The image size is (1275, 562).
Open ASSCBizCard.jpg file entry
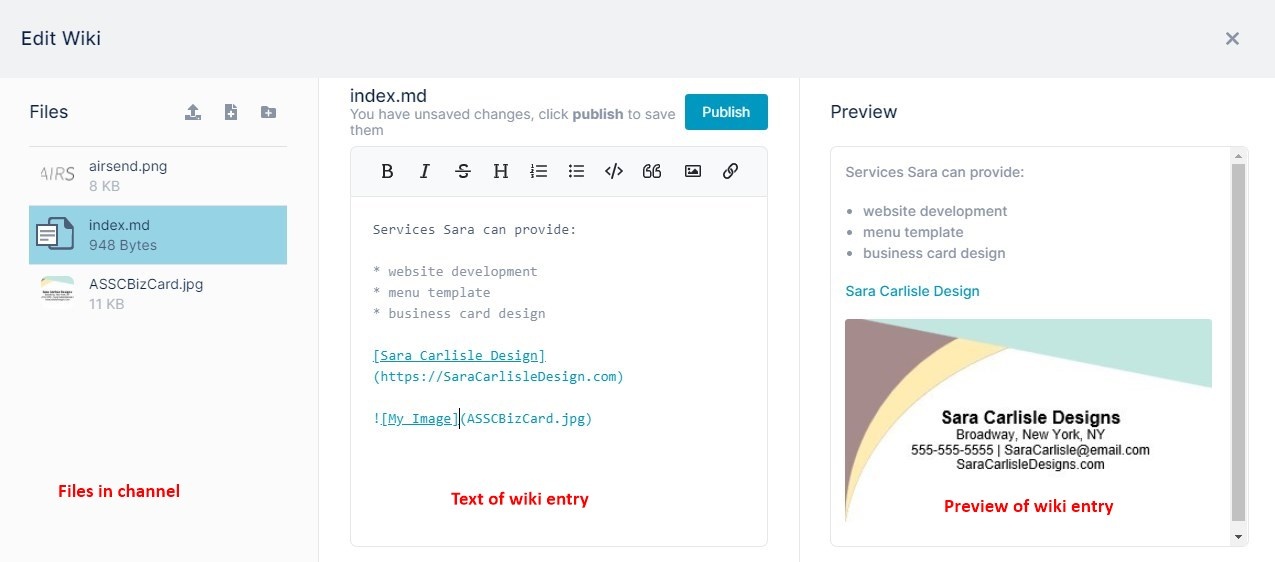point(158,294)
